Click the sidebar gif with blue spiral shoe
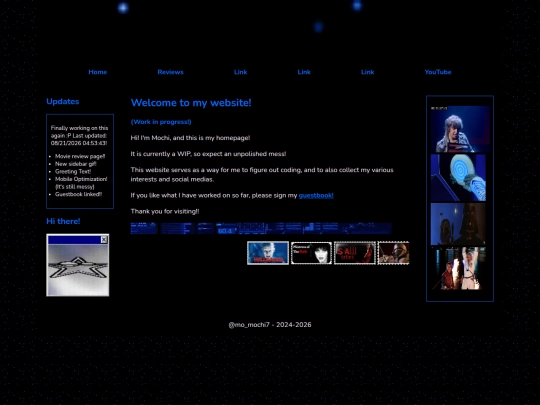 tap(458, 177)
